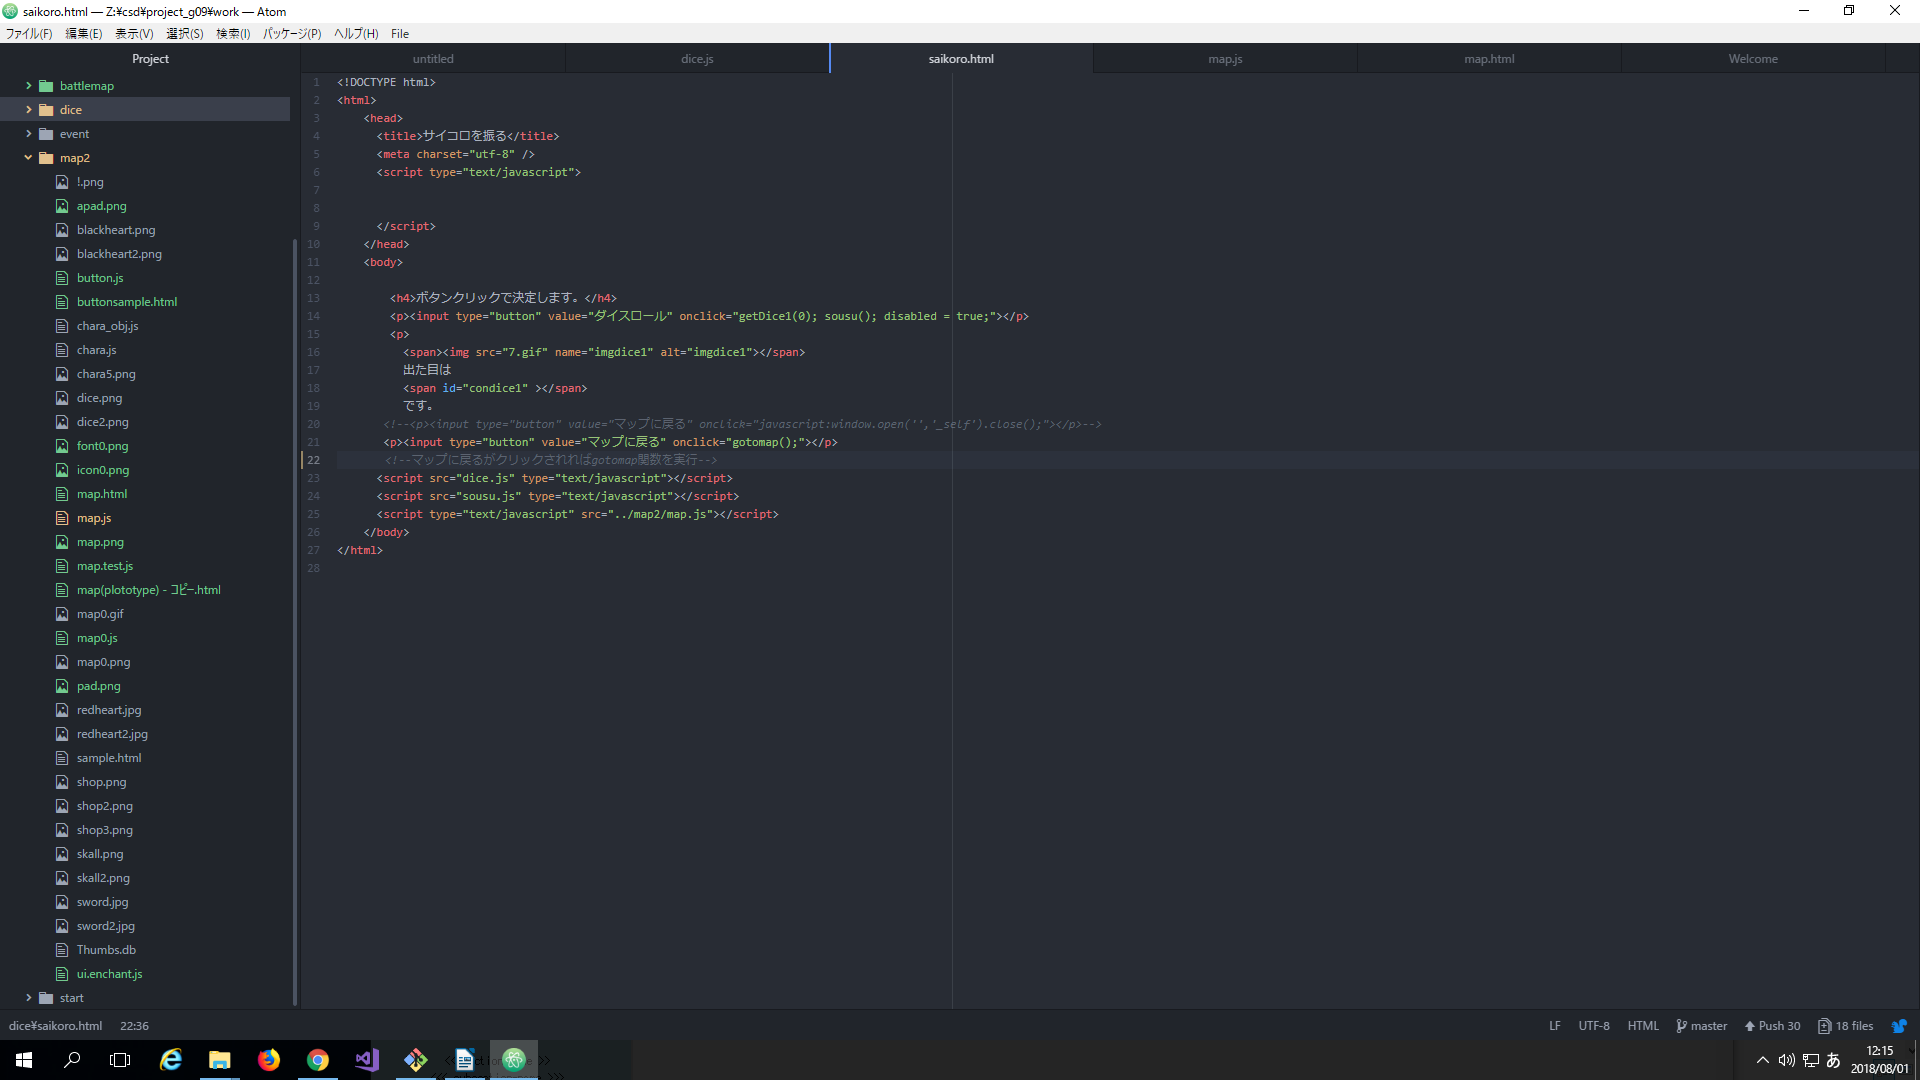
Task: Select sword2.jpg in the tree
Action: (106, 926)
